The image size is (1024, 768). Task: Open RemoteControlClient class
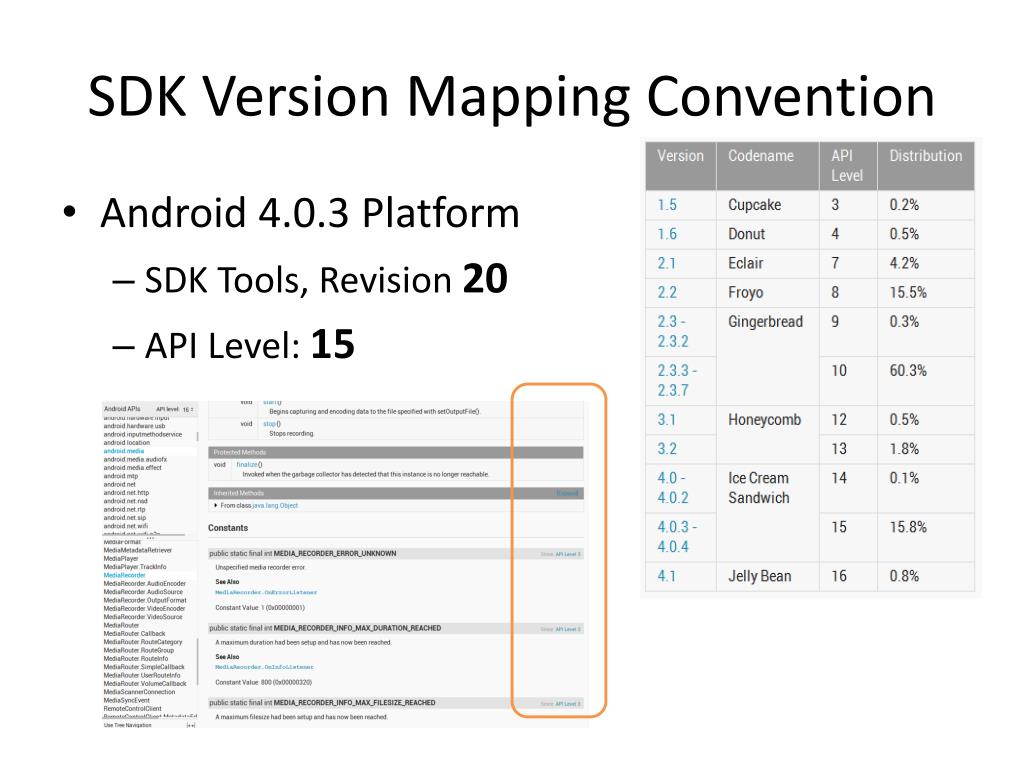coord(132,709)
